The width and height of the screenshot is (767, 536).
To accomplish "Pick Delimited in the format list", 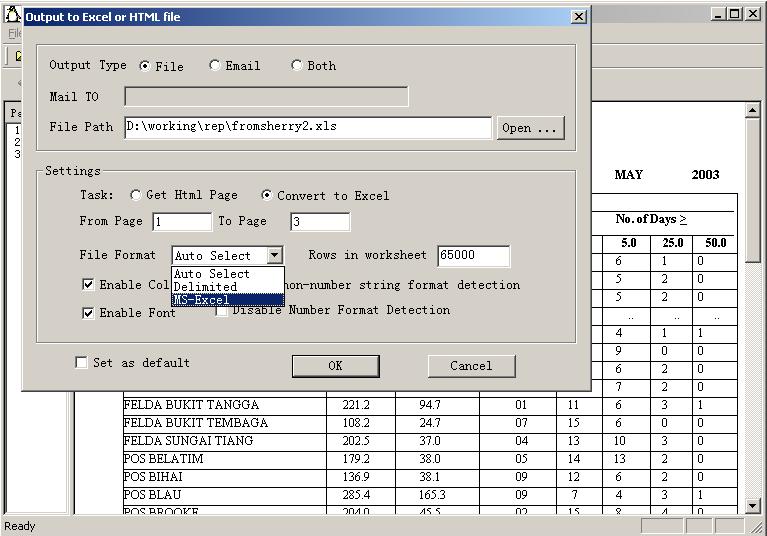I will (227, 287).
